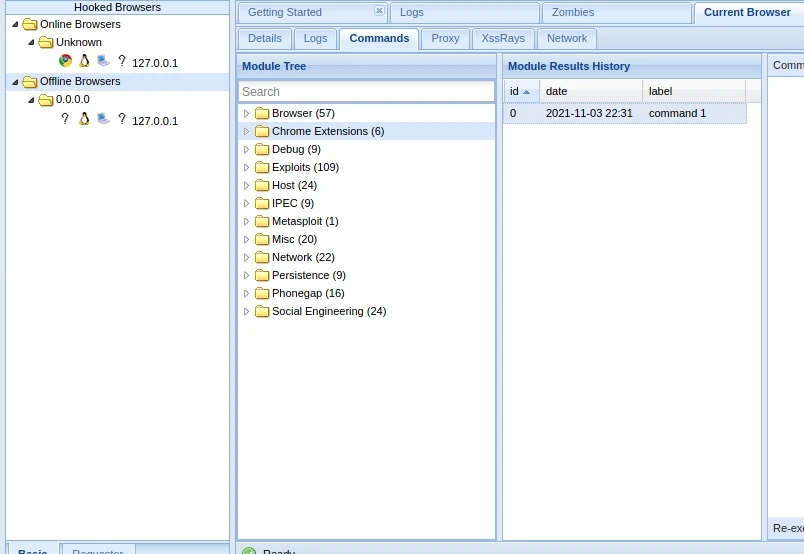Sort results by the id column header
Viewport: 804px width, 554px height.
pos(521,91)
